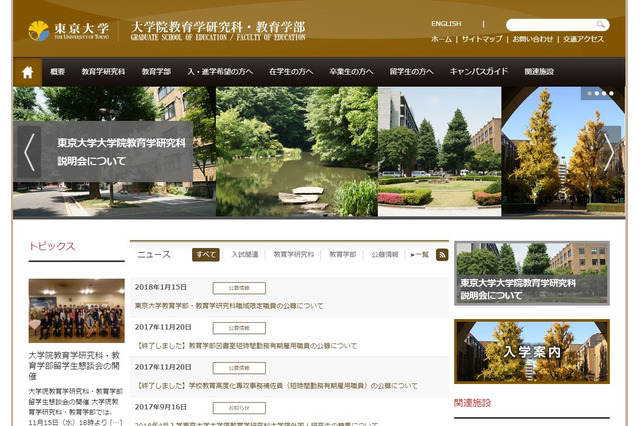The image size is (640, 426).
Task: Select すべて news filter tab
Action: coord(206,255)
